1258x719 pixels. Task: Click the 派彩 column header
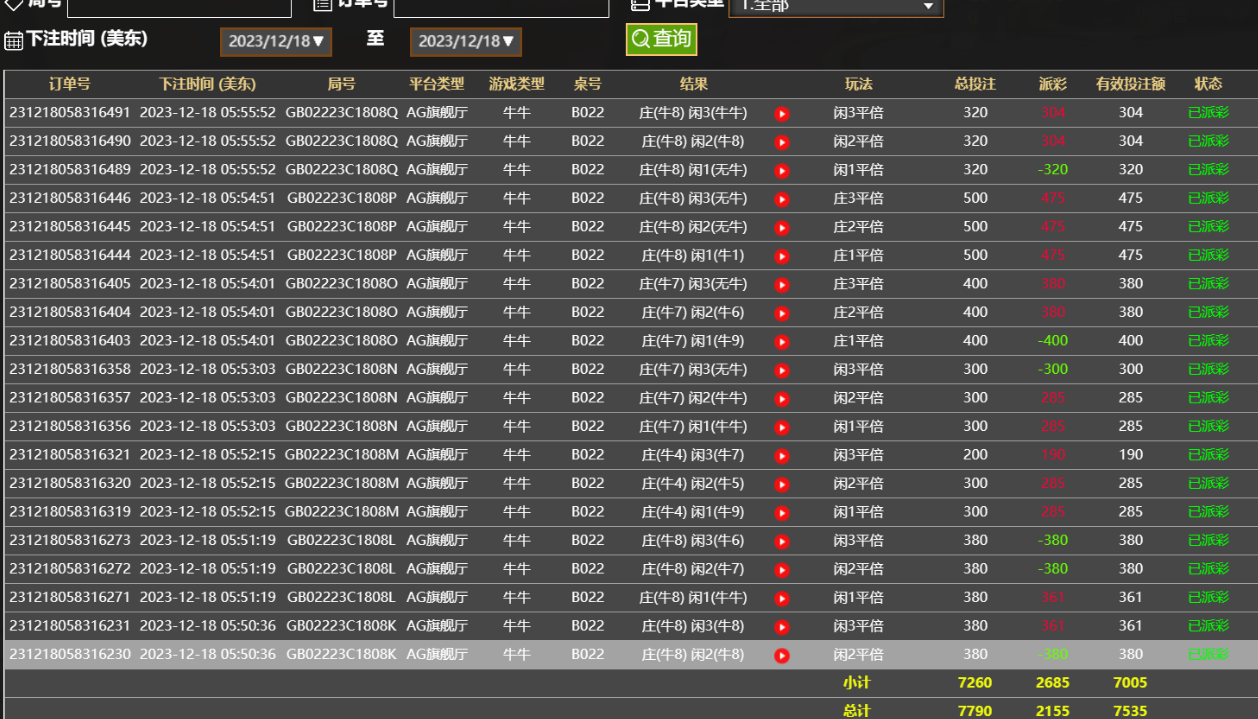pyautogui.click(x=1052, y=84)
